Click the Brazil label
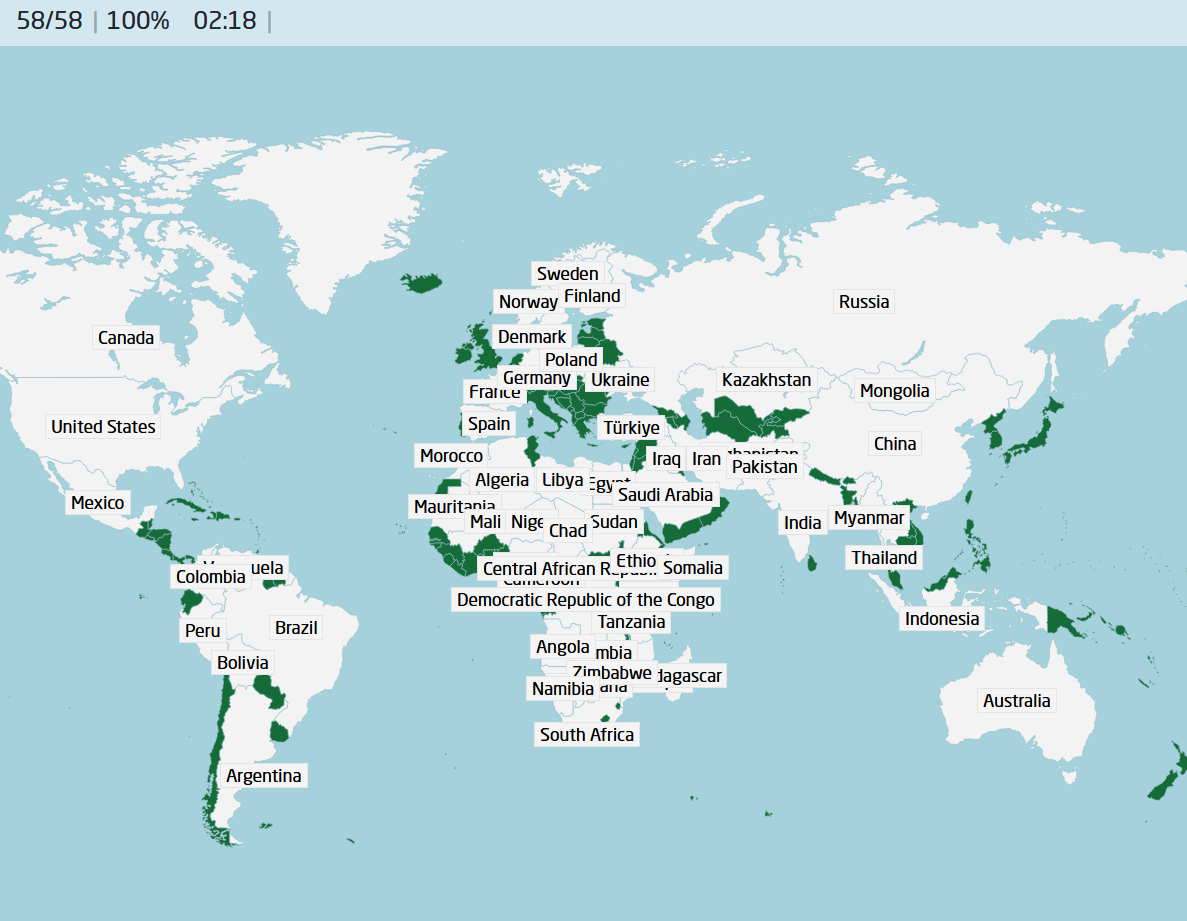The width and height of the screenshot is (1187, 921). tap(296, 628)
